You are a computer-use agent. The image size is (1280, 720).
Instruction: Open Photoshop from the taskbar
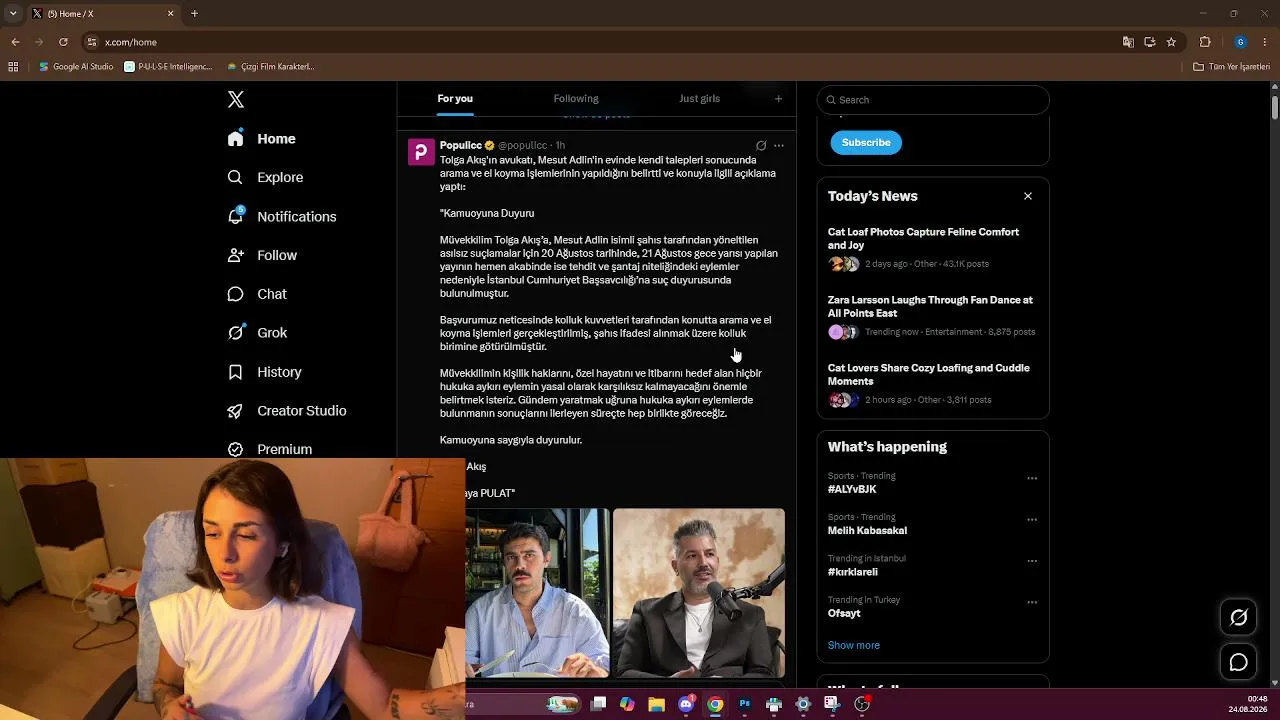tap(744, 704)
